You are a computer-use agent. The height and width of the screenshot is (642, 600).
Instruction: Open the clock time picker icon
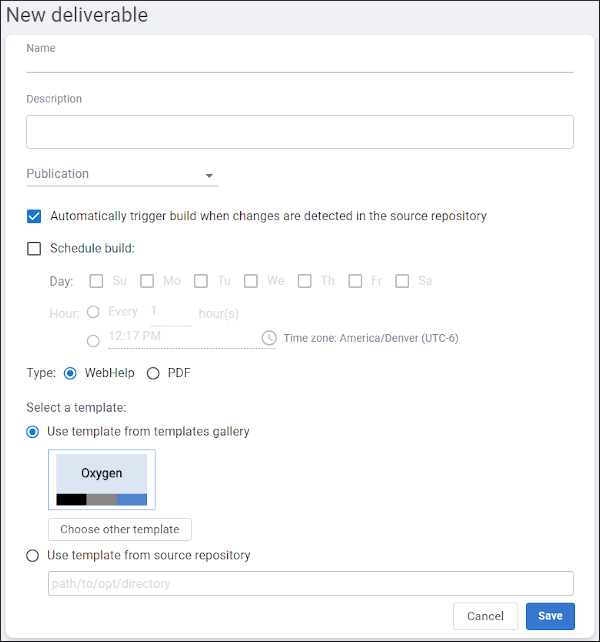269,338
